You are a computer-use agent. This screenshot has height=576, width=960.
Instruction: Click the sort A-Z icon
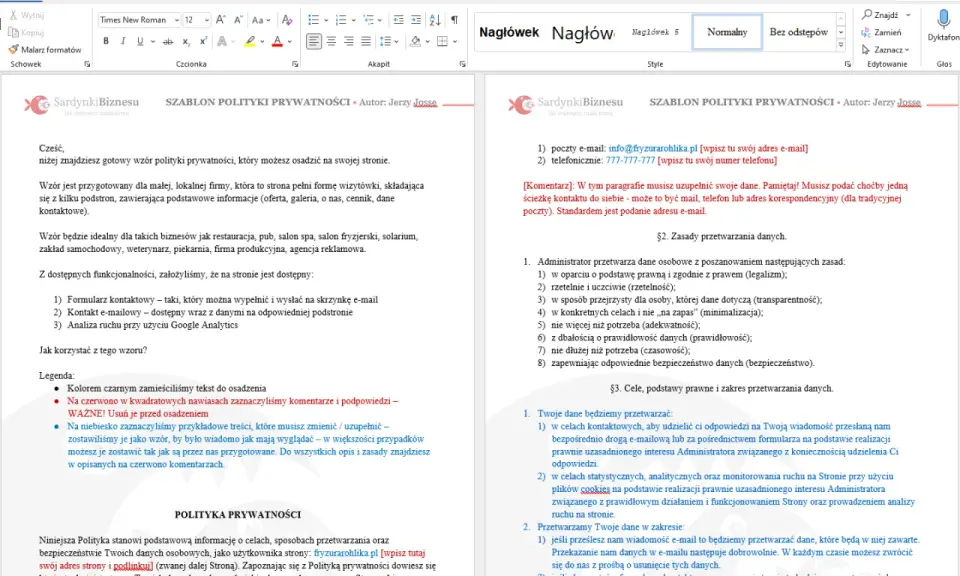click(x=435, y=20)
